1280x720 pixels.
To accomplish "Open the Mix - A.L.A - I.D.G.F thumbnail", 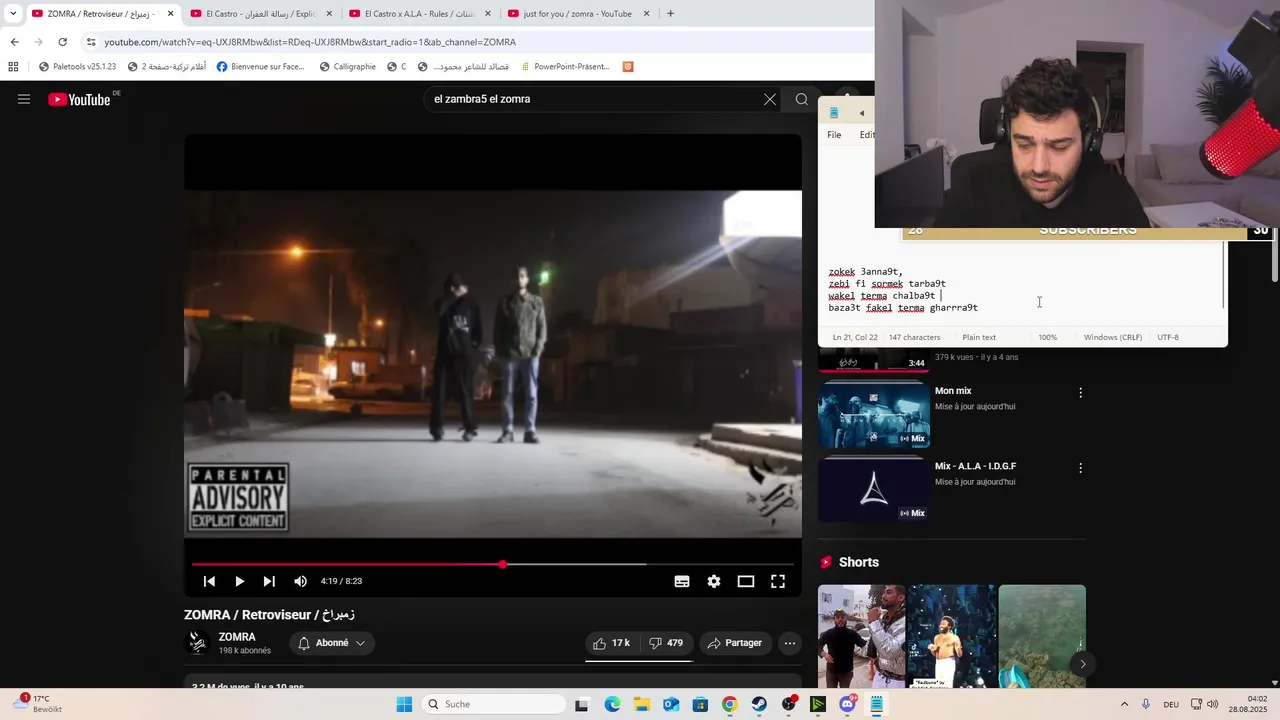I will tap(874, 489).
